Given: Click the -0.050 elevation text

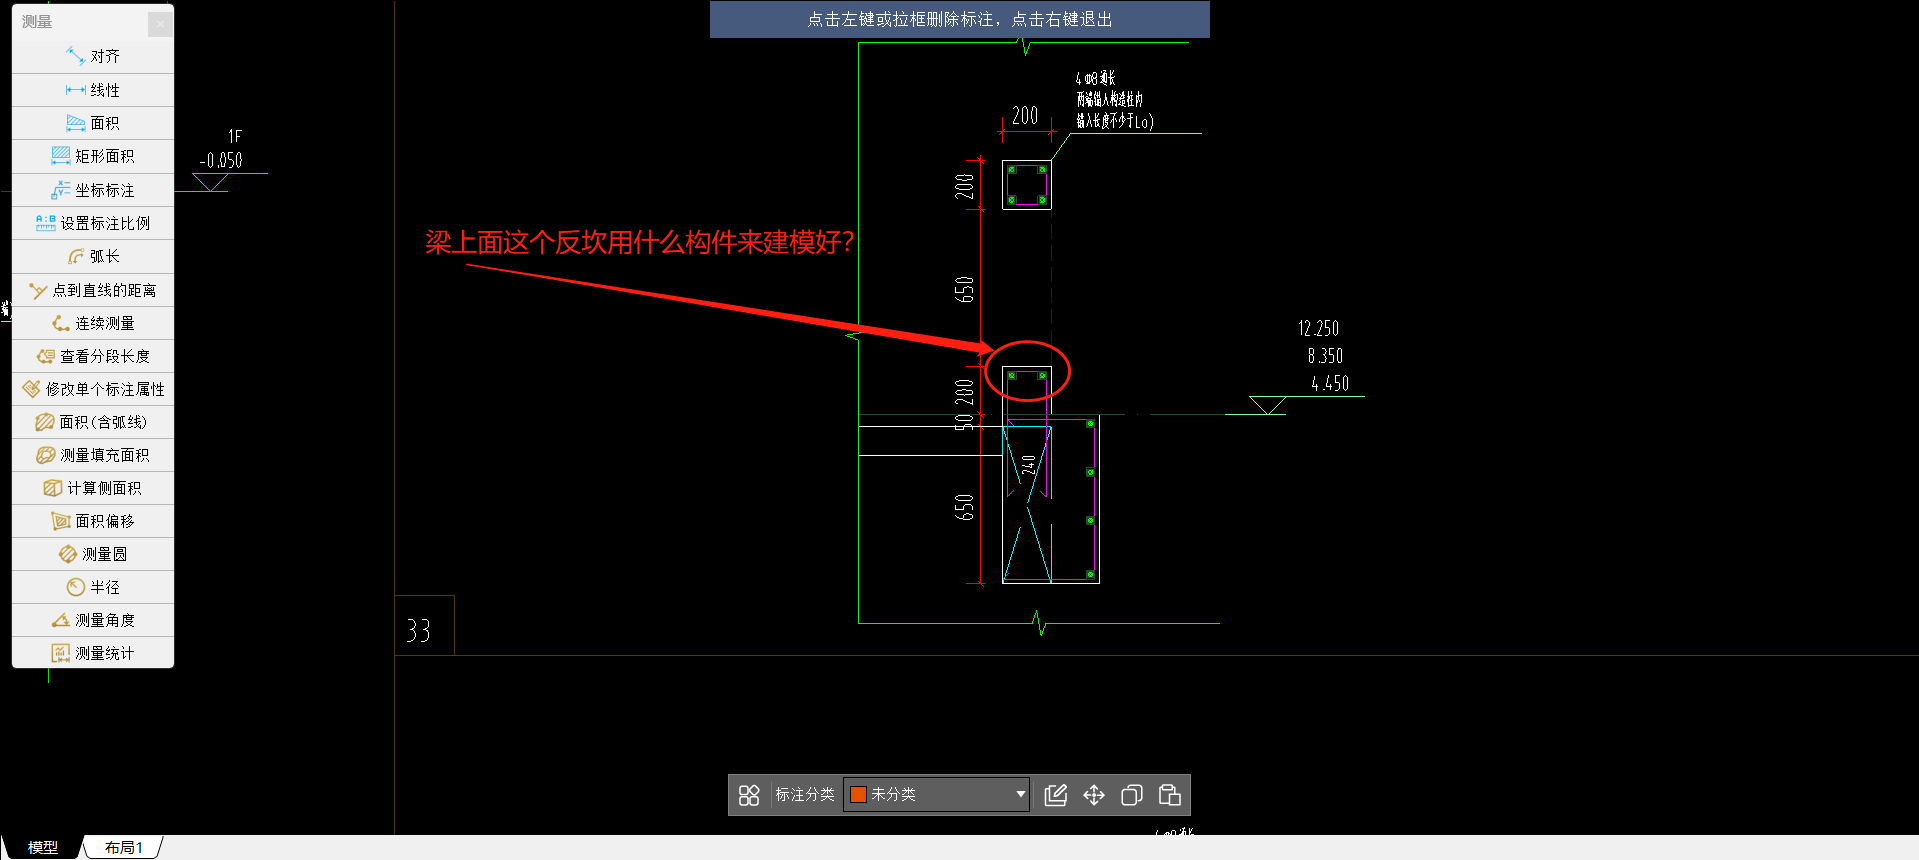Looking at the screenshot, I should [x=221, y=160].
